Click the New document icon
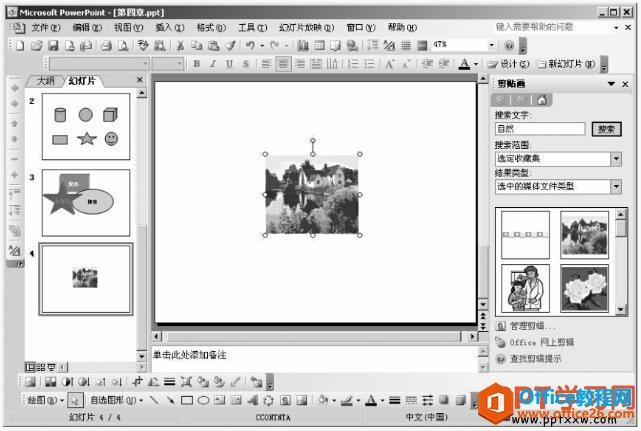 click(20, 45)
